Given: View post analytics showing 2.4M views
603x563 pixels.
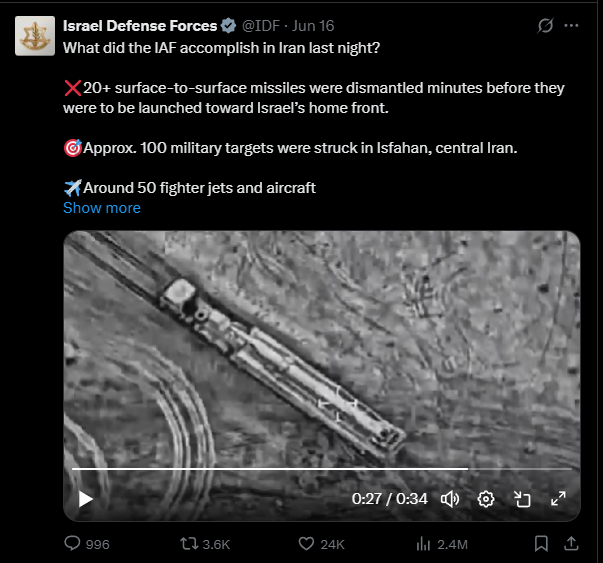Looking at the screenshot, I should [x=424, y=544].
